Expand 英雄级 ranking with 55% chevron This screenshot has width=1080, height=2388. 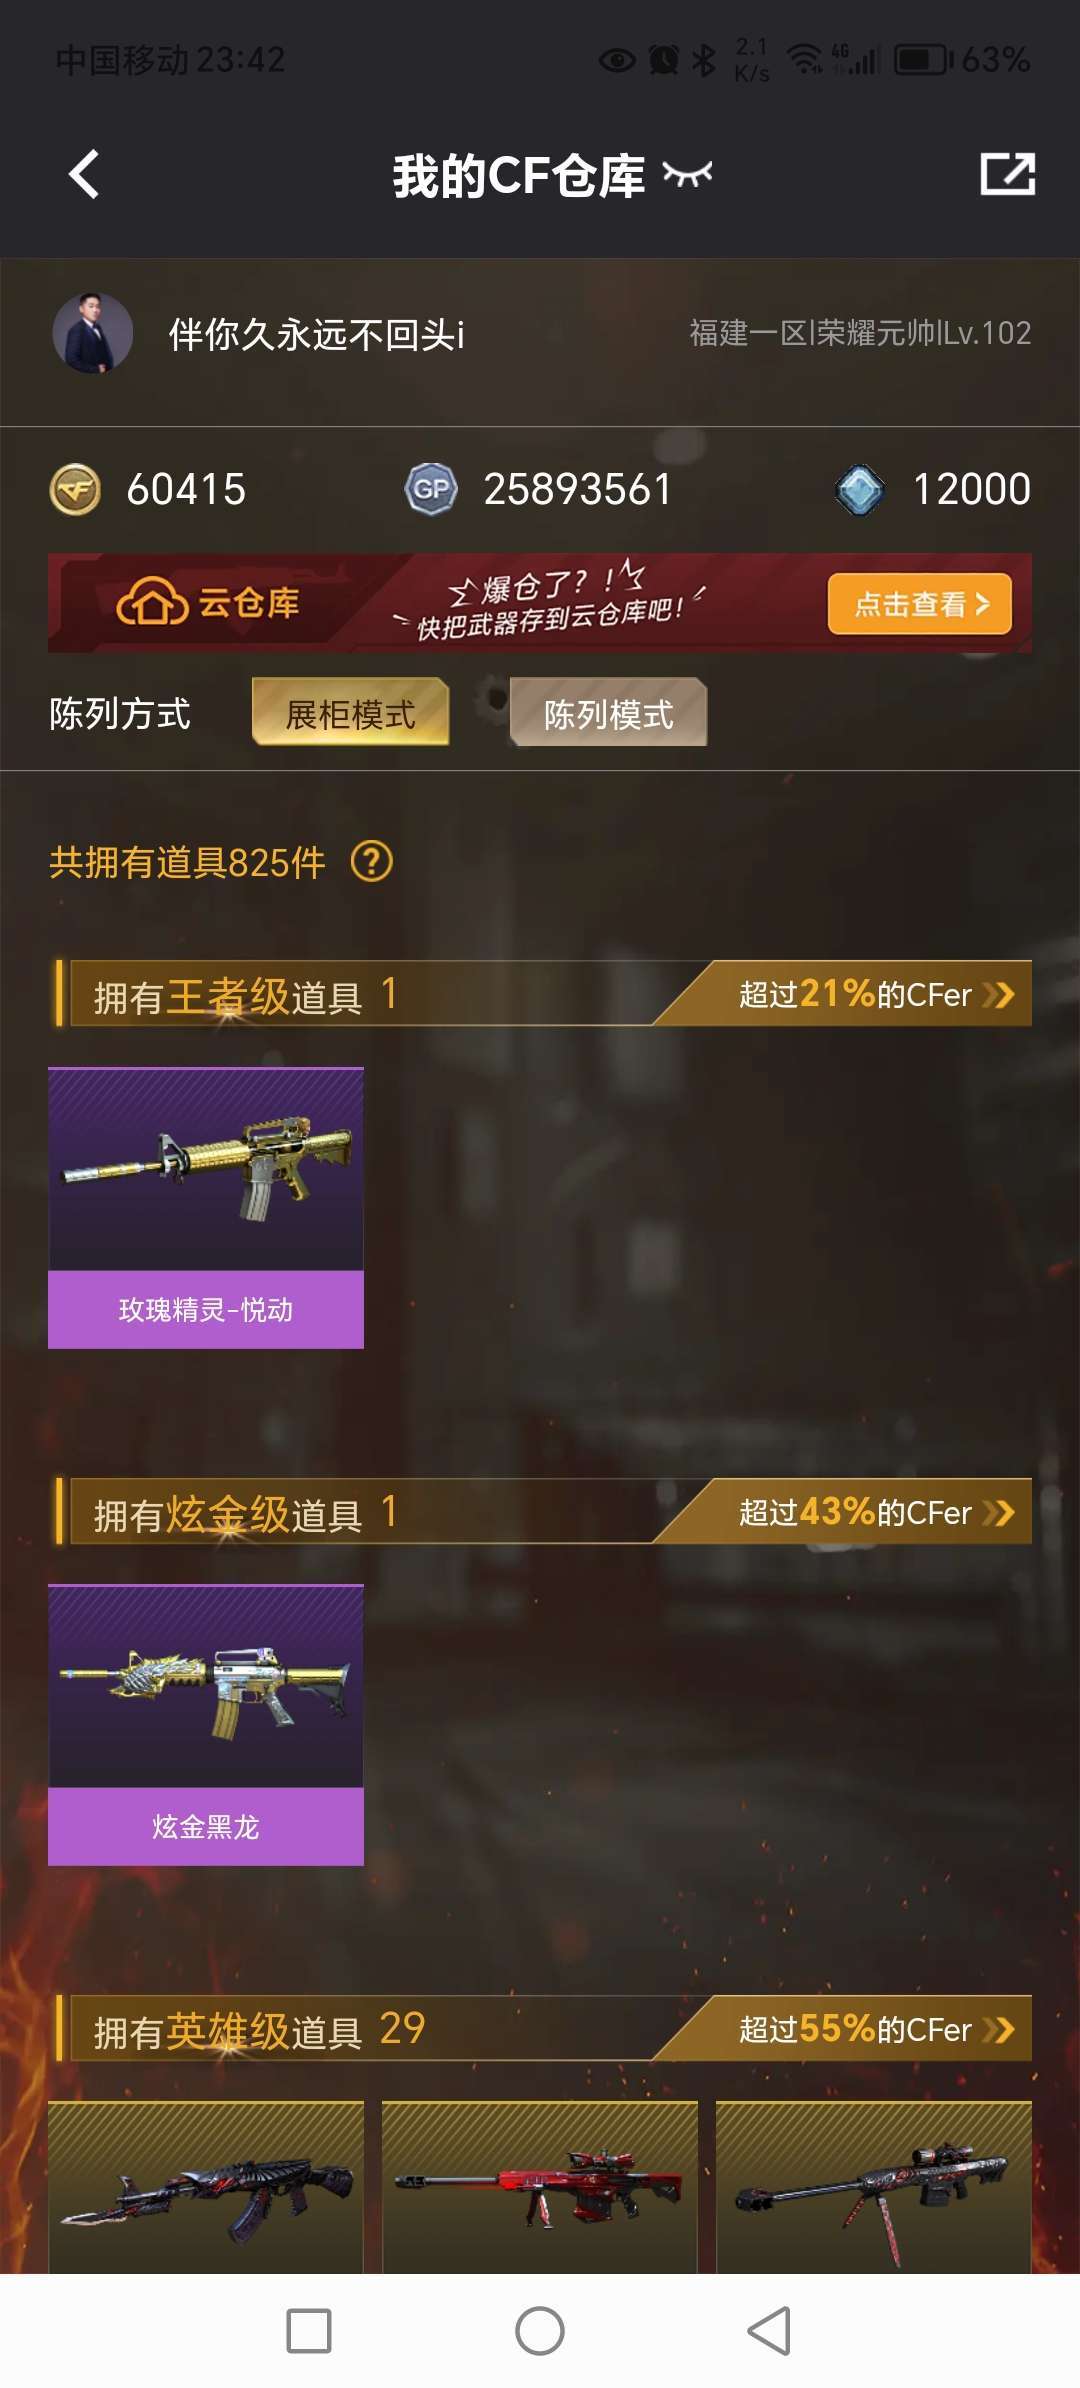click(x=998, y=2029)
